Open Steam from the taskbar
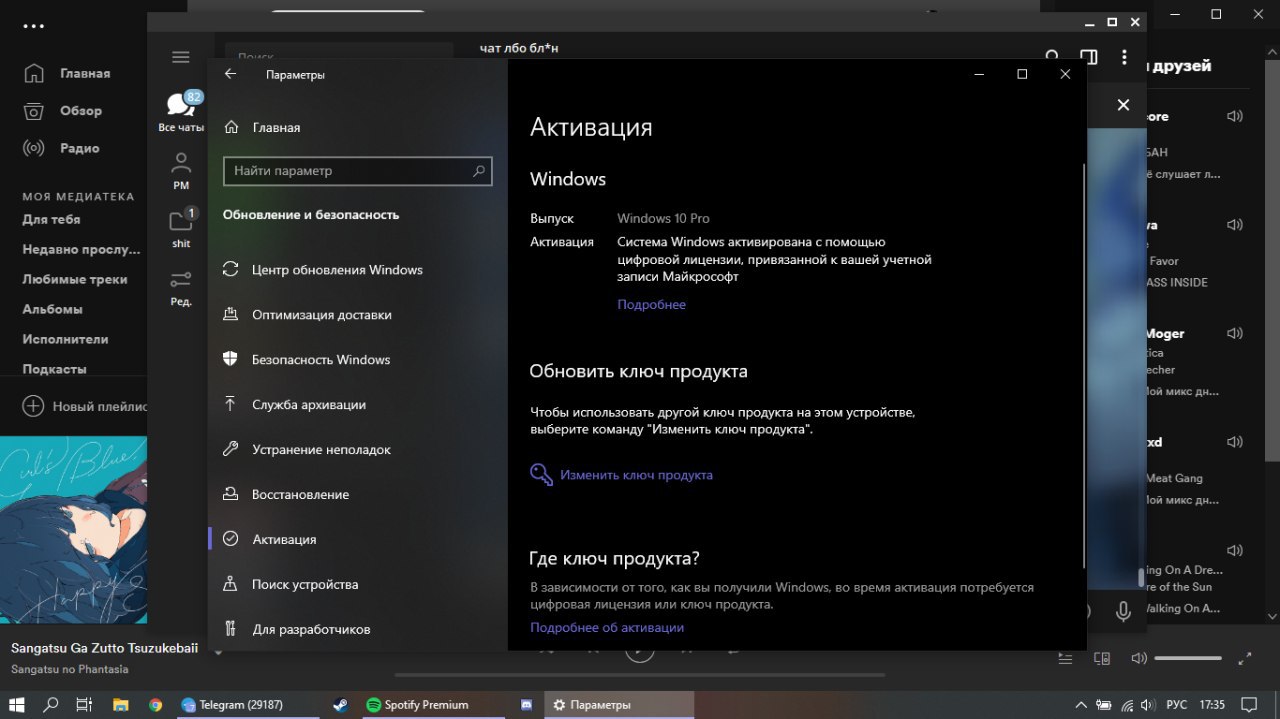Screen dimensions: 1280x719 click(x=341, y=705)
